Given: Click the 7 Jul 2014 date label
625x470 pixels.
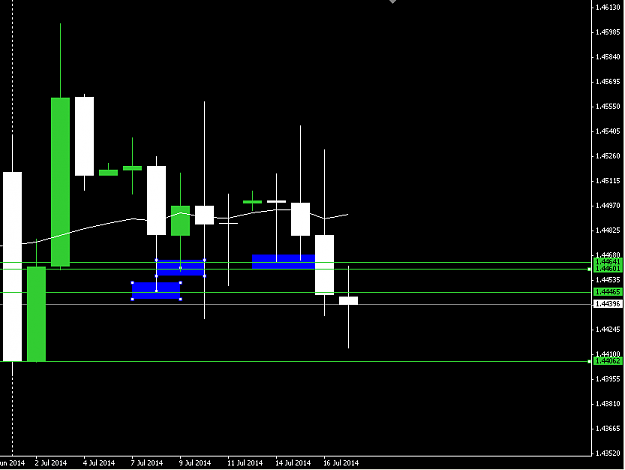Looking at the screenshot, I should (x=147, y=463).
